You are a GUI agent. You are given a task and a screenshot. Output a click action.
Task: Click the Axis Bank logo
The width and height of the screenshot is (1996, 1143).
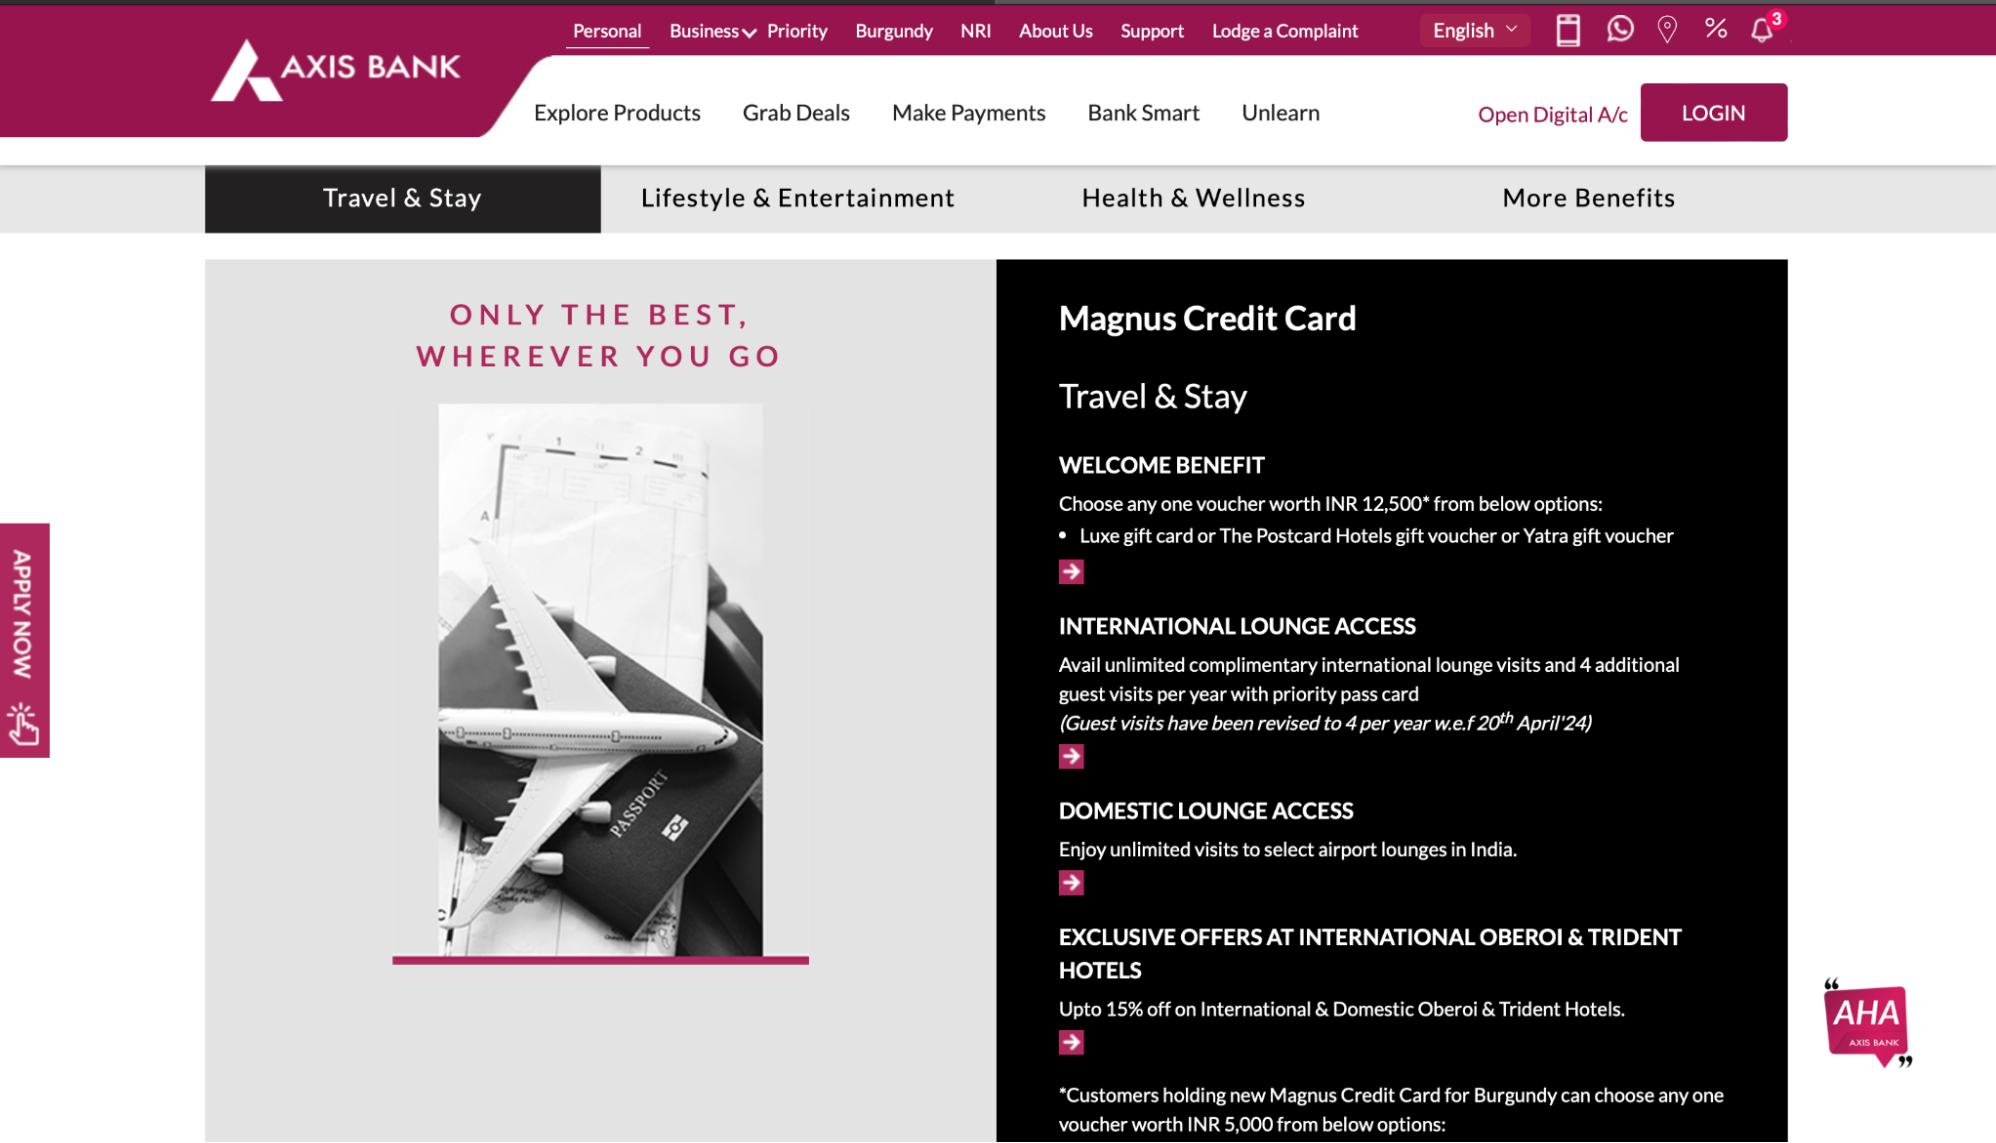click(335, 69)
